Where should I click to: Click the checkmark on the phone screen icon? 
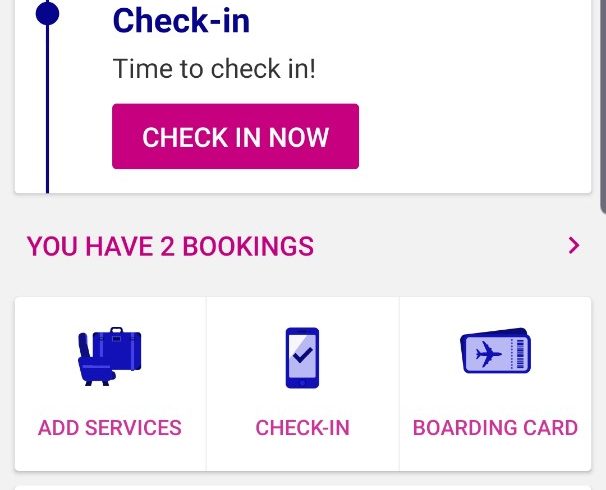(303, 355)
